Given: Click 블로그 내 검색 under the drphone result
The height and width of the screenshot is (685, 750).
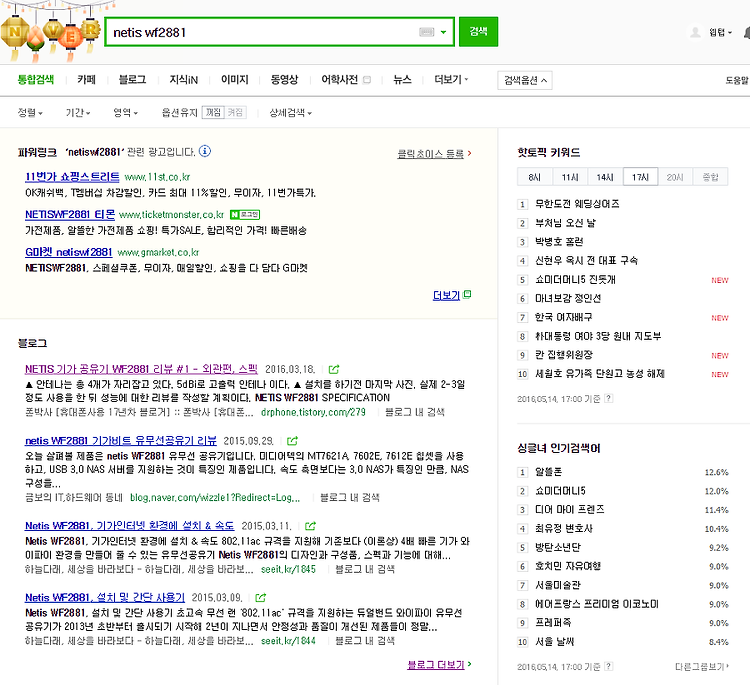Looking at the screenshot, I should click(415, 412).
